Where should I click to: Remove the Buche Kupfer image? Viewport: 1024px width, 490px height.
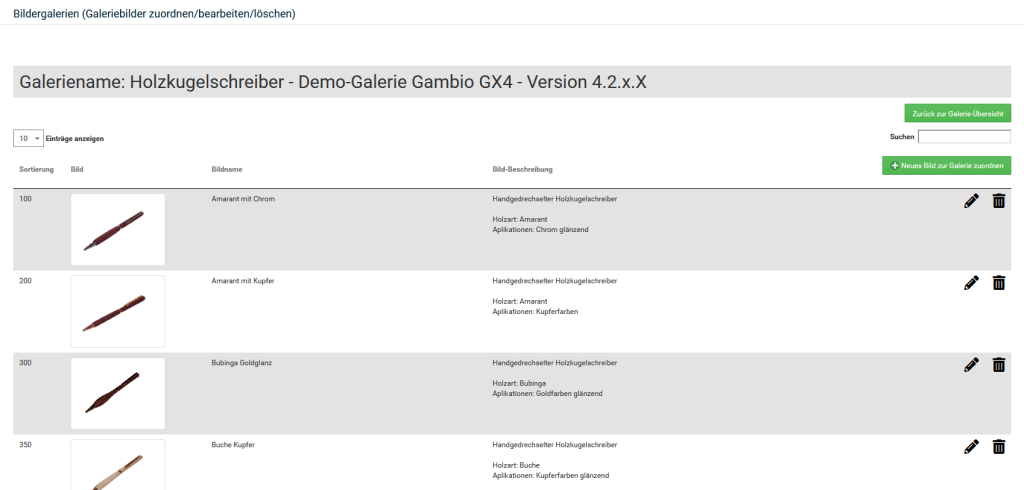coord(998,447)
